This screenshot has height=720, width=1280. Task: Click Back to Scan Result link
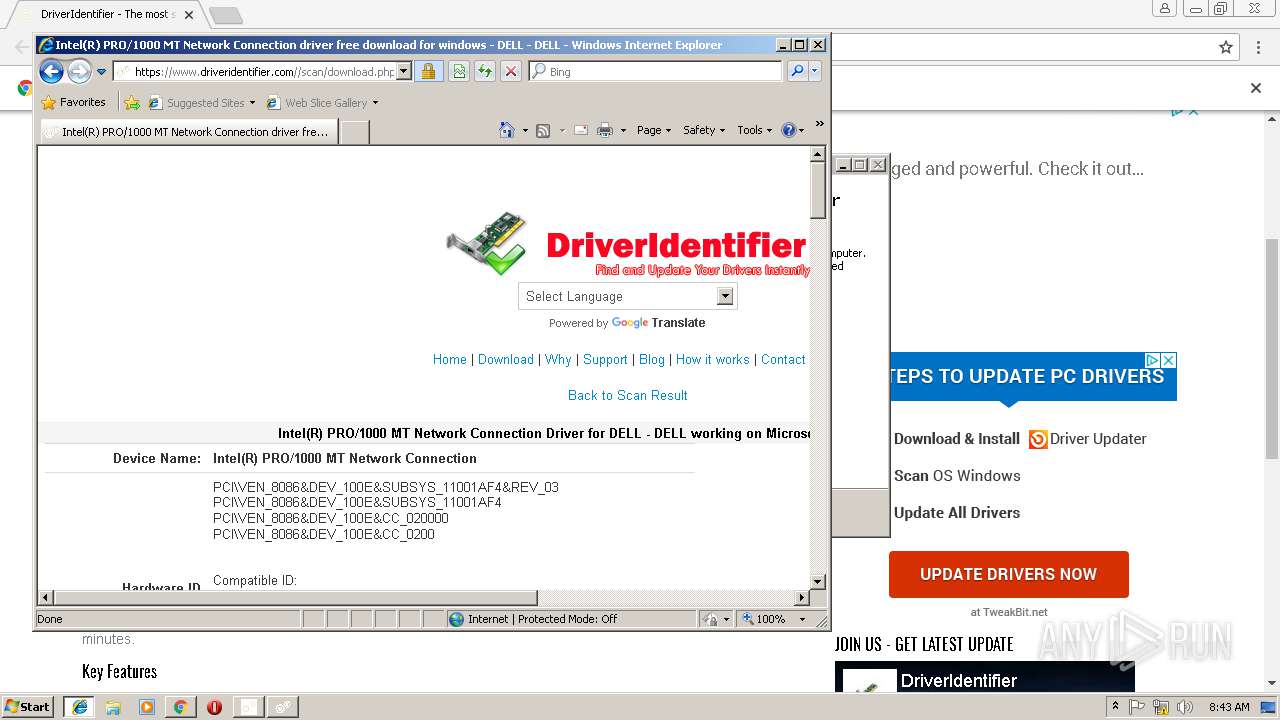click(628, 395)
